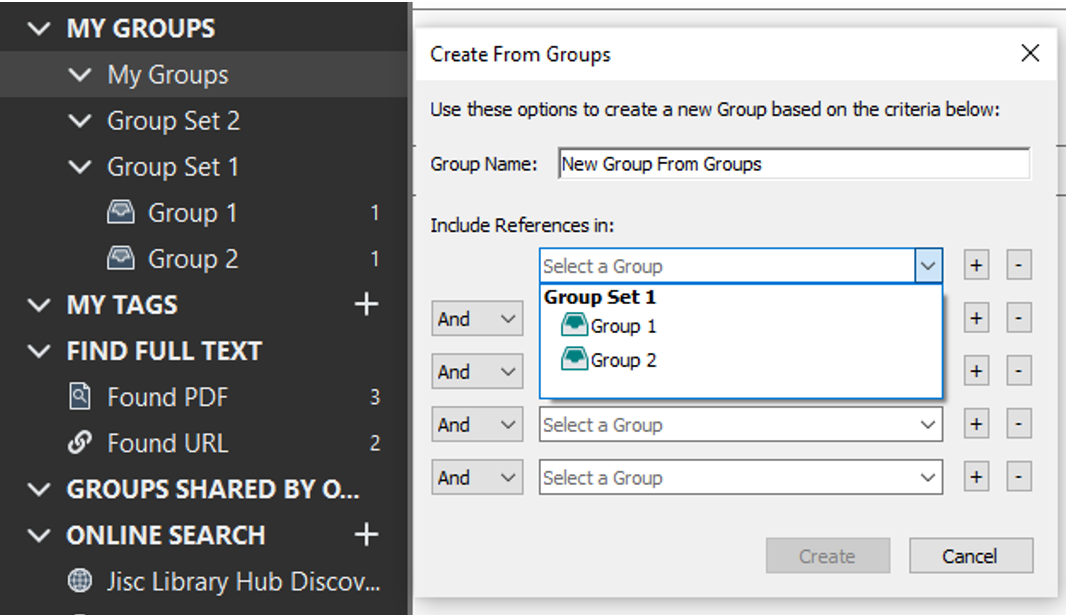Collapse Group Set 1 chevron

80,167
